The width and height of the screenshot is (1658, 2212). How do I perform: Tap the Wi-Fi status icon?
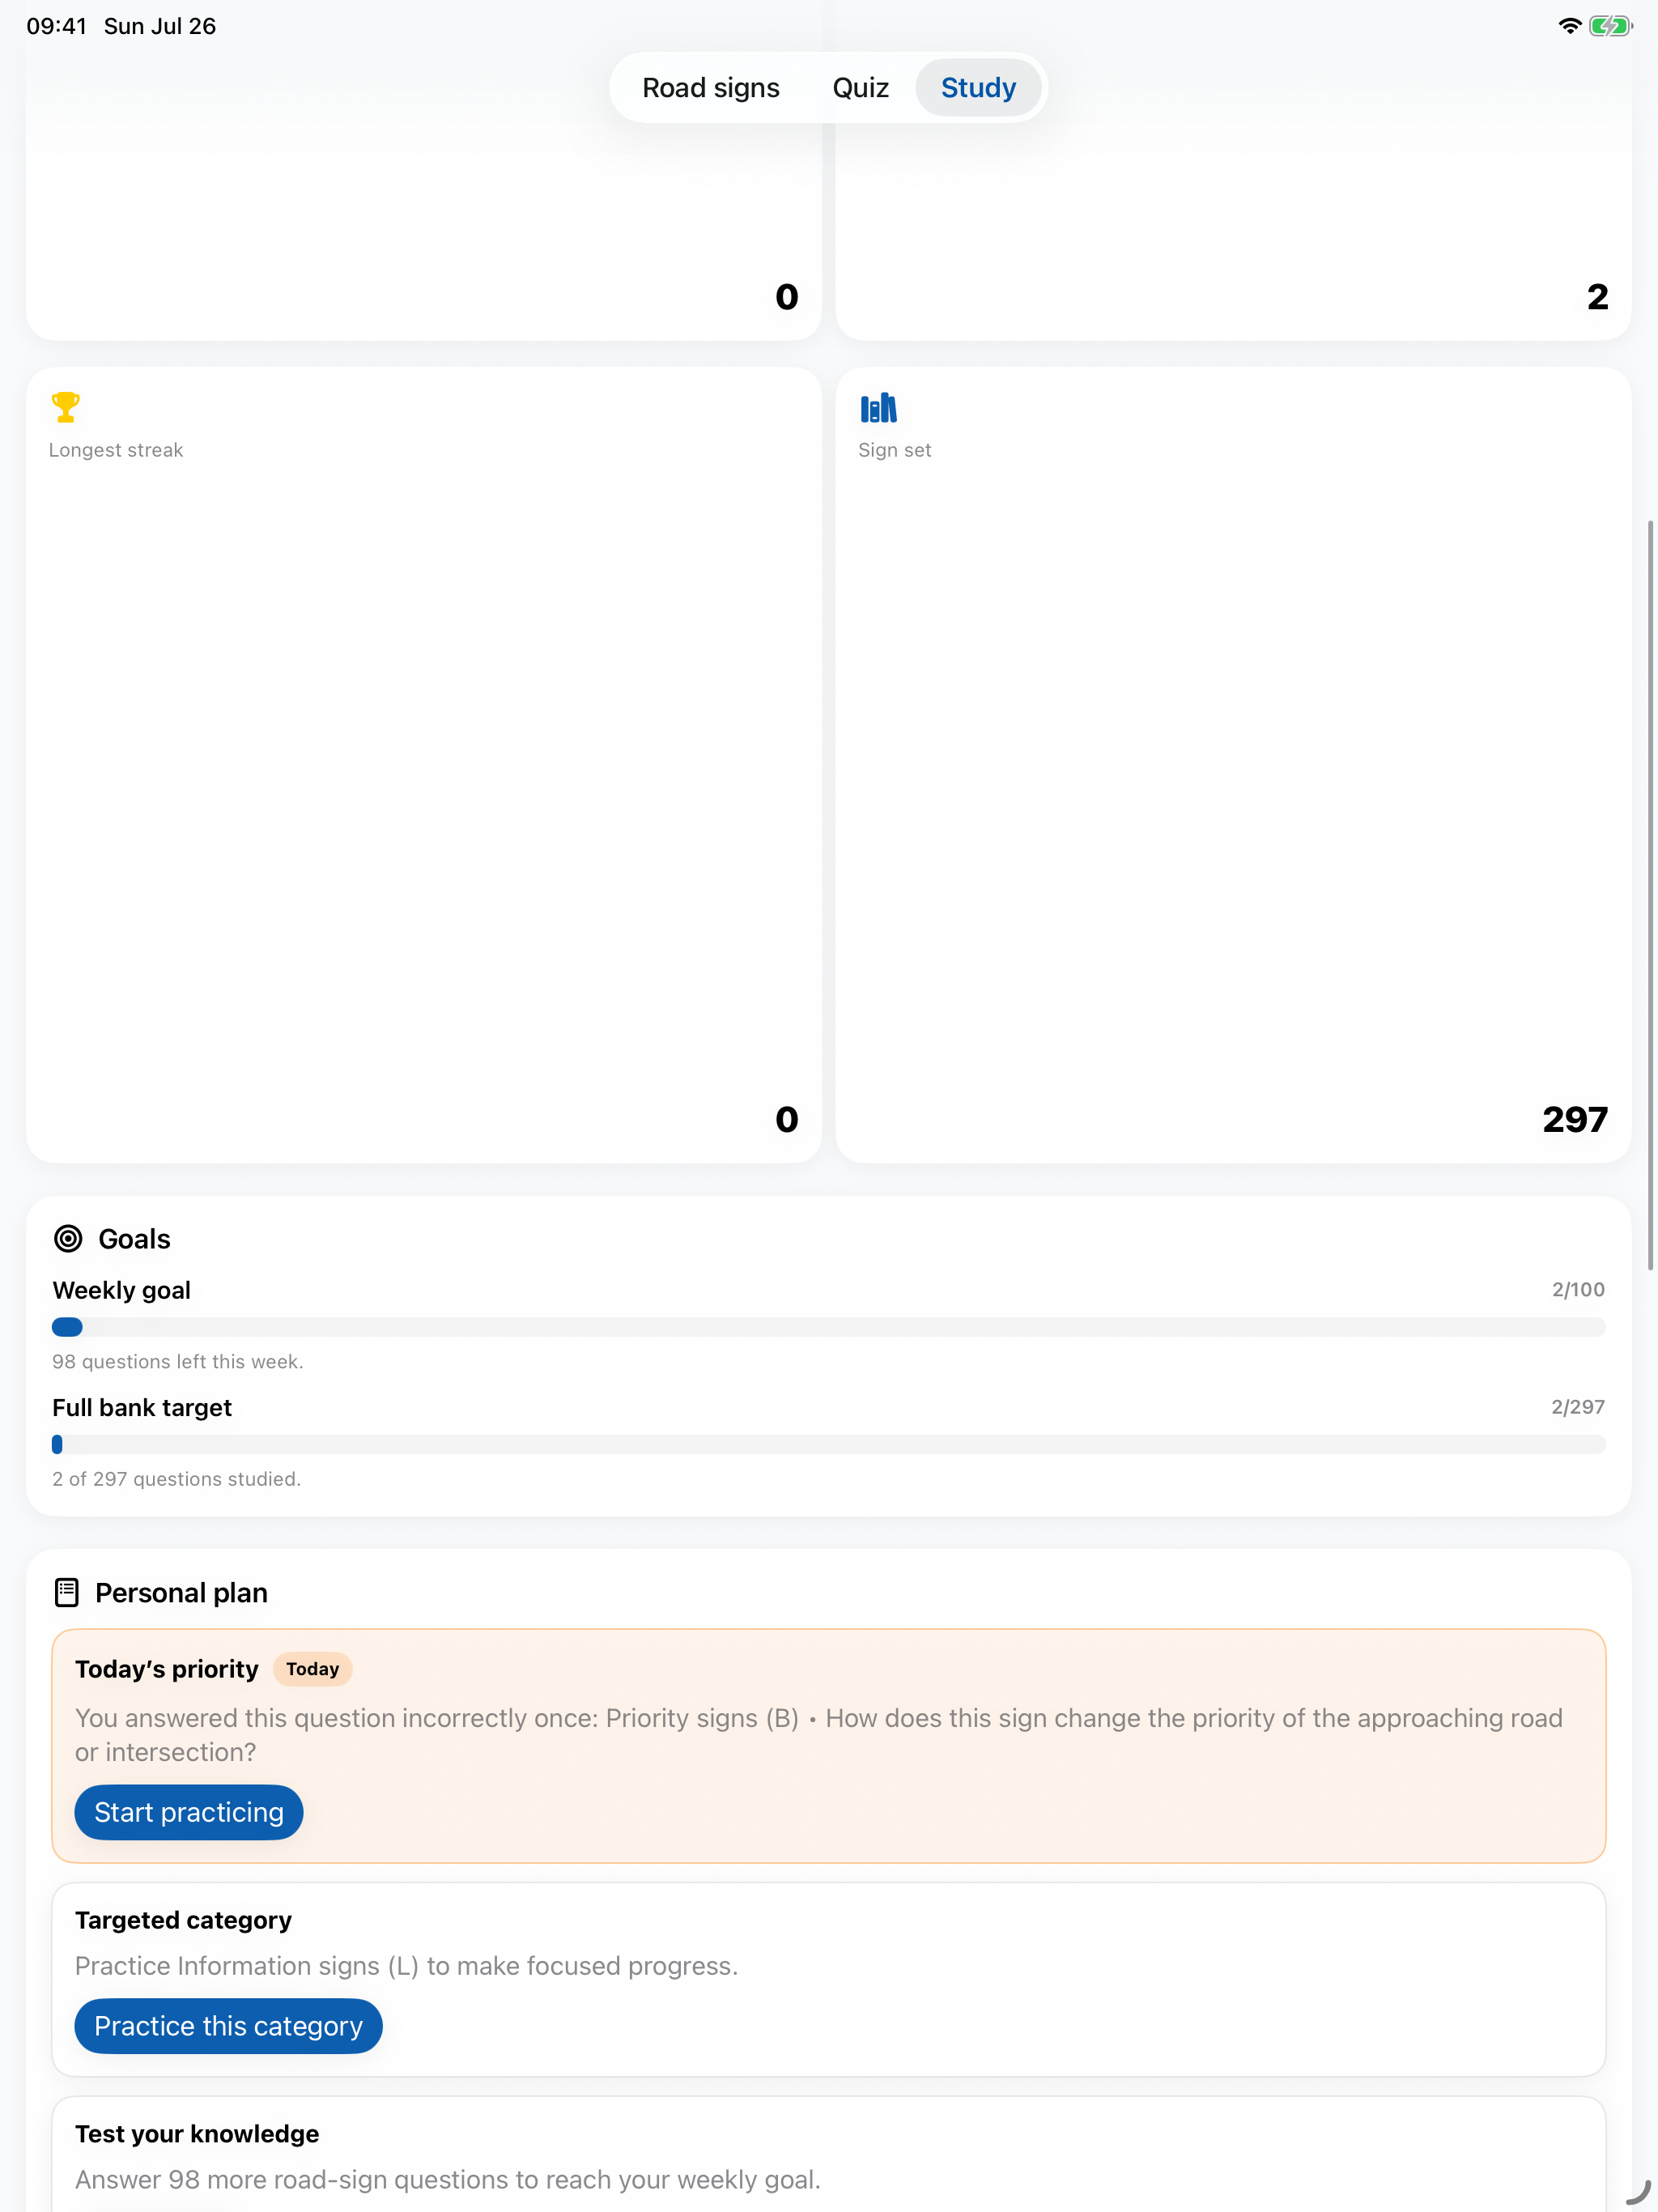[x=1570, y=26]
